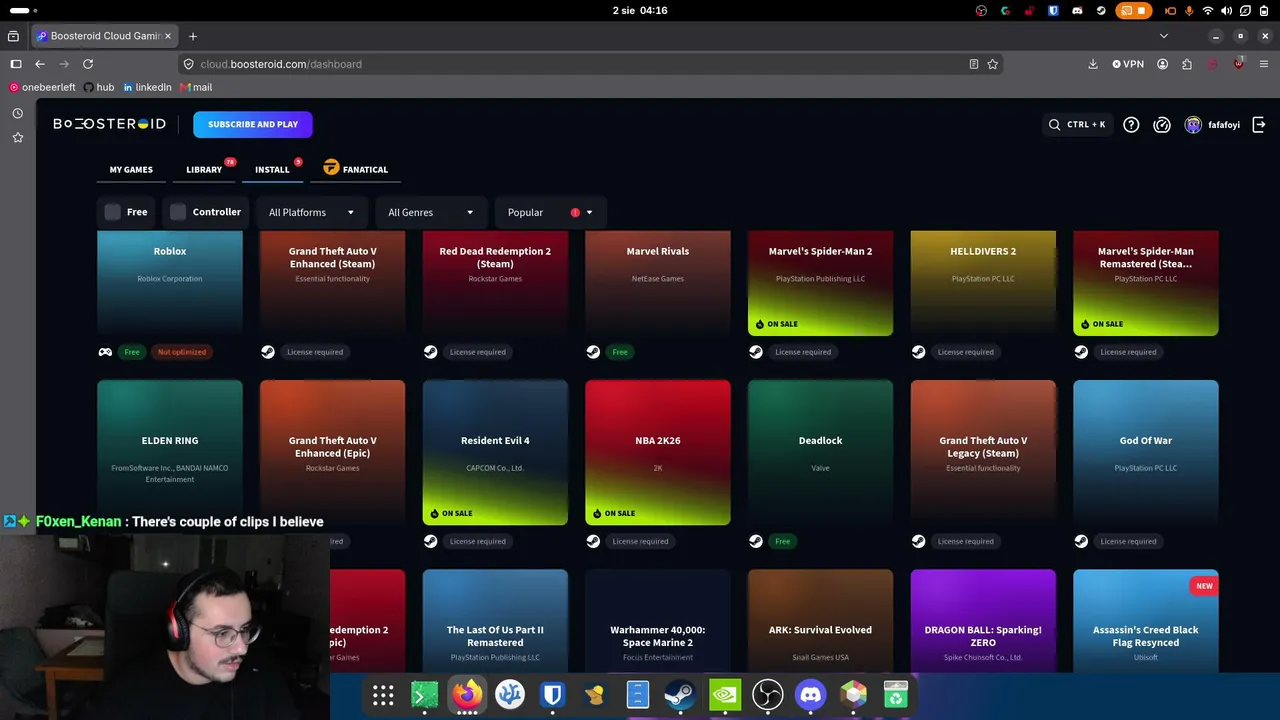Image resolution: width=1280 pixels, height=720 pixels.
Task: Open the list all tabs chevron
Action: [x=1163, y=36]
